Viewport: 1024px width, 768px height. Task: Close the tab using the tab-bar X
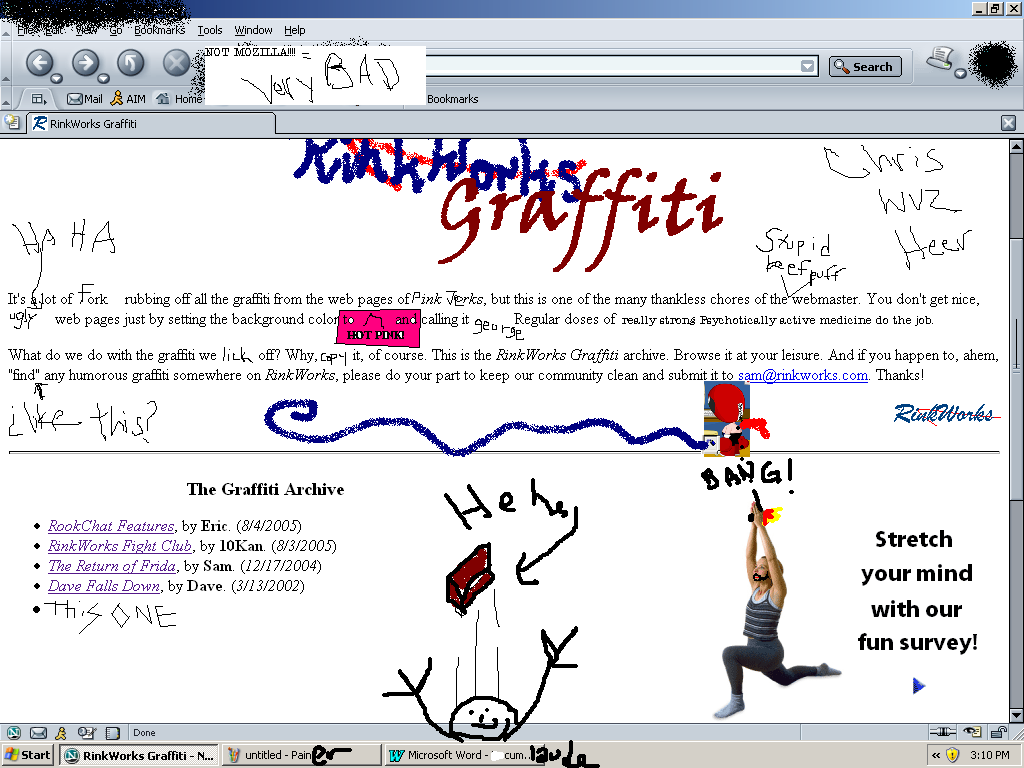[x=1008, y=123]
